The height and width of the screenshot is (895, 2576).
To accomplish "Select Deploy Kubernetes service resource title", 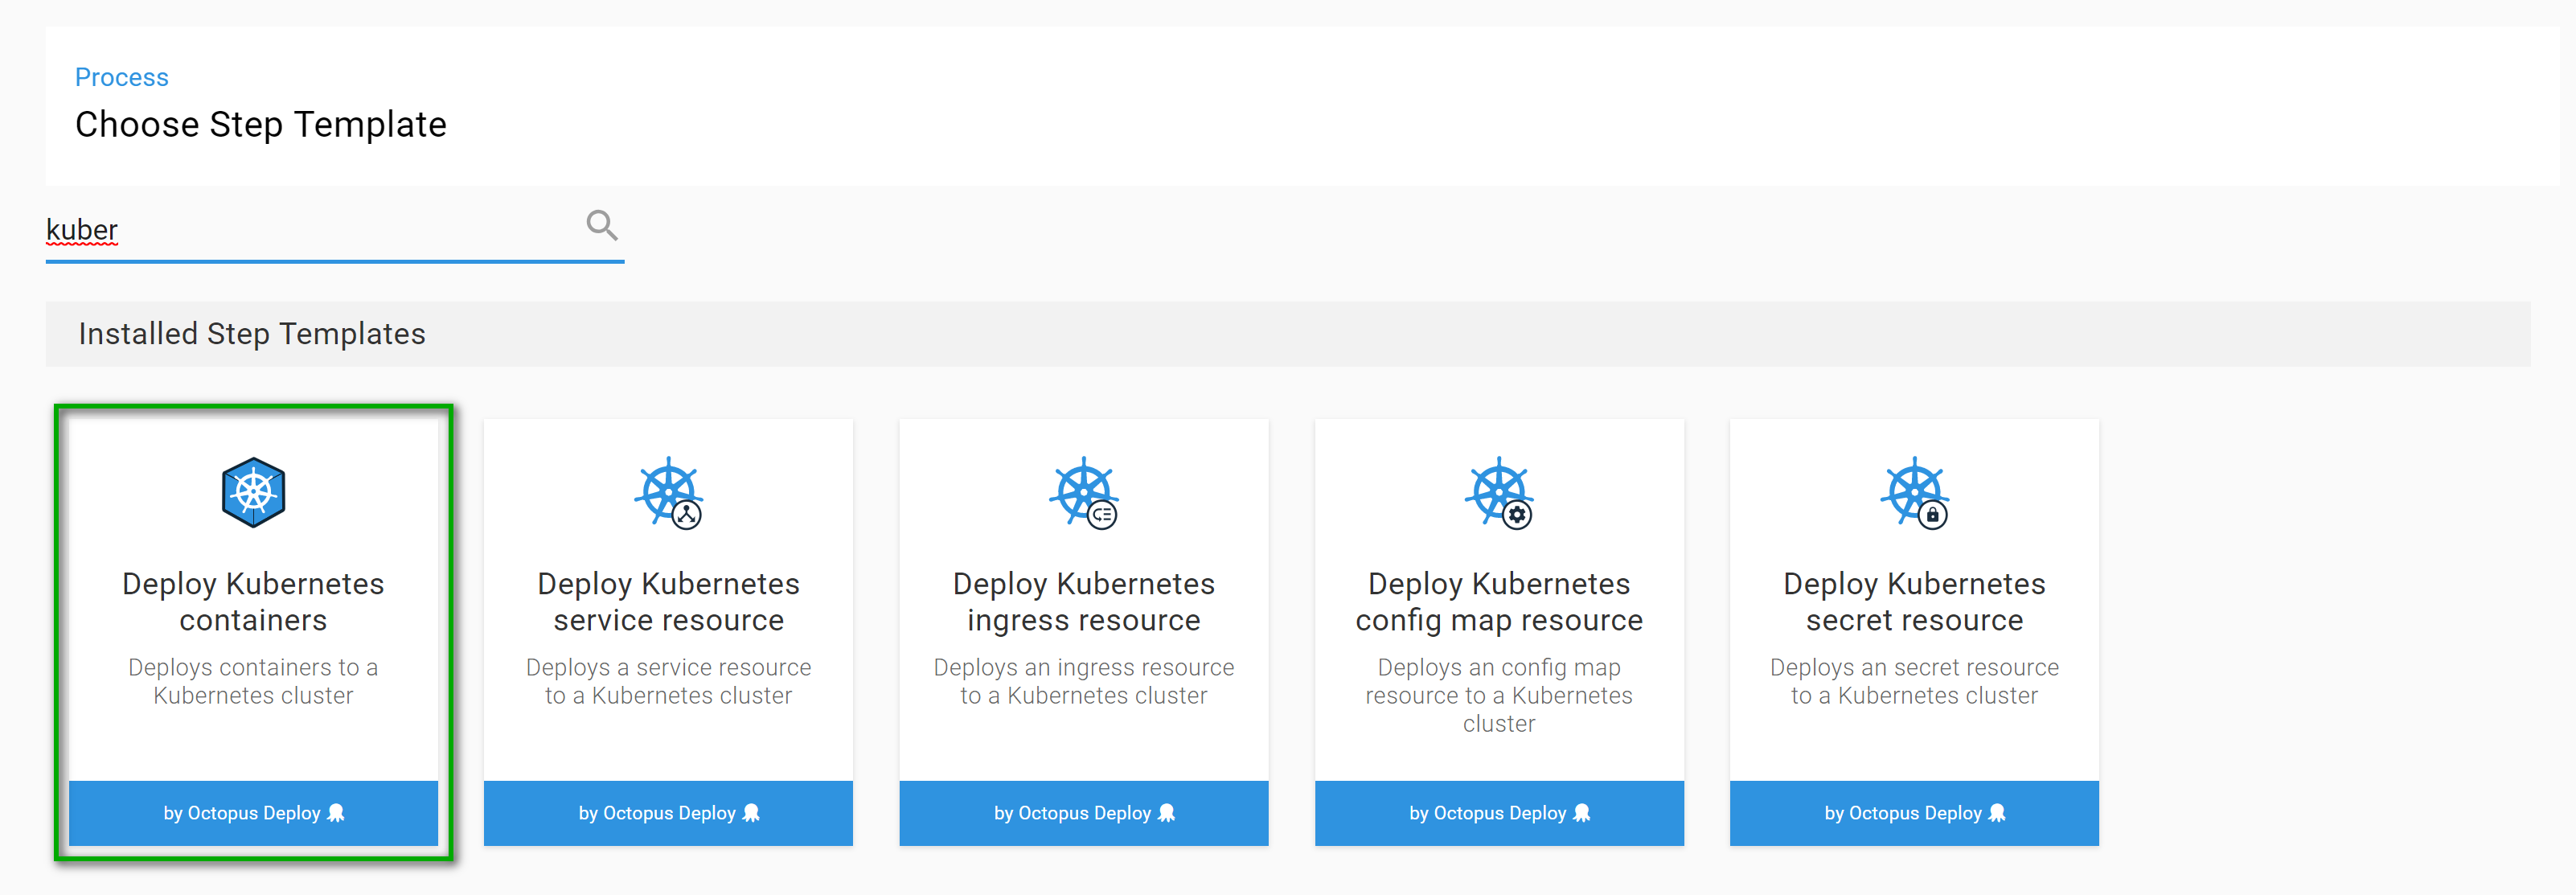I will pyautogui.click(x=668, y=601).
